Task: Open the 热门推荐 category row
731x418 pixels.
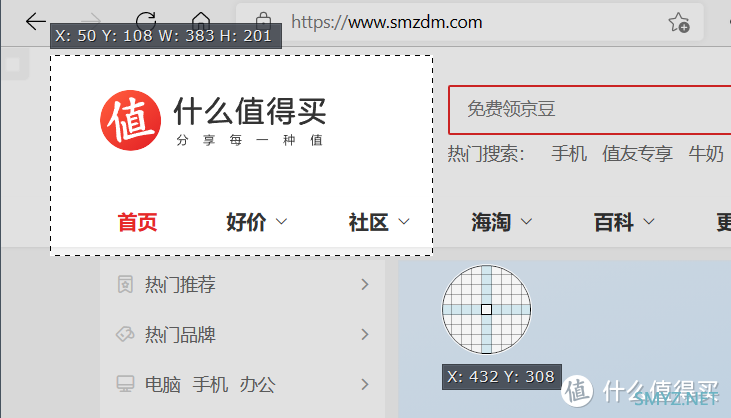Action: (x=242, y=284)
